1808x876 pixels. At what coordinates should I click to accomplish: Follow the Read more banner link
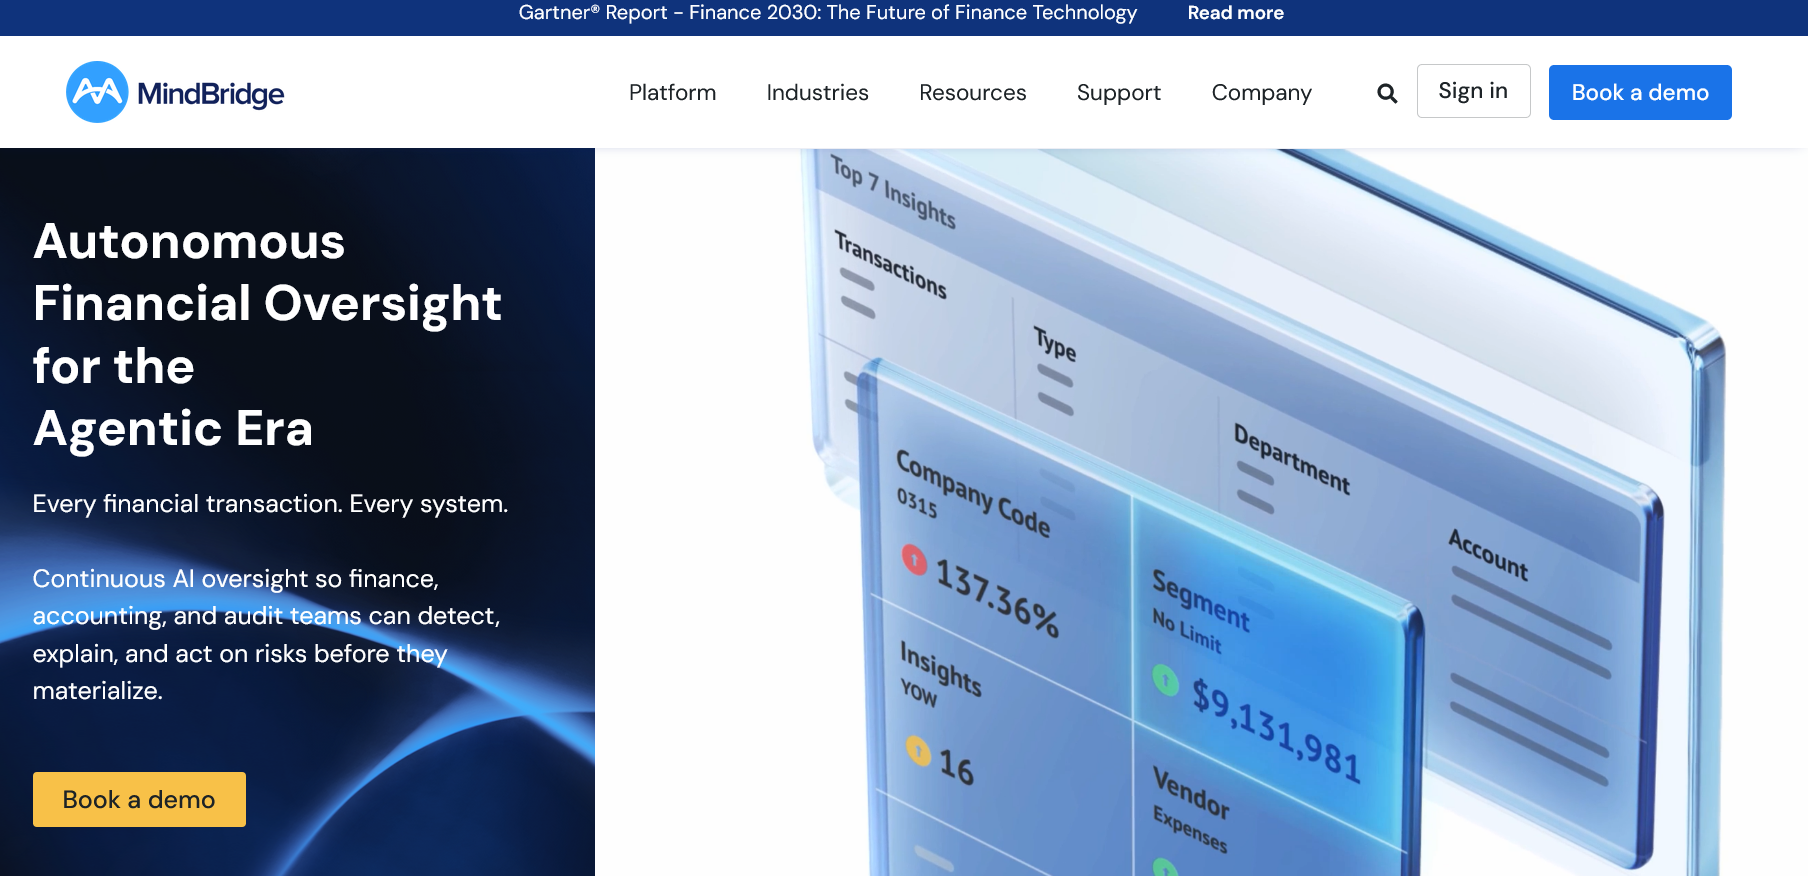click(x=1235, y=13)
